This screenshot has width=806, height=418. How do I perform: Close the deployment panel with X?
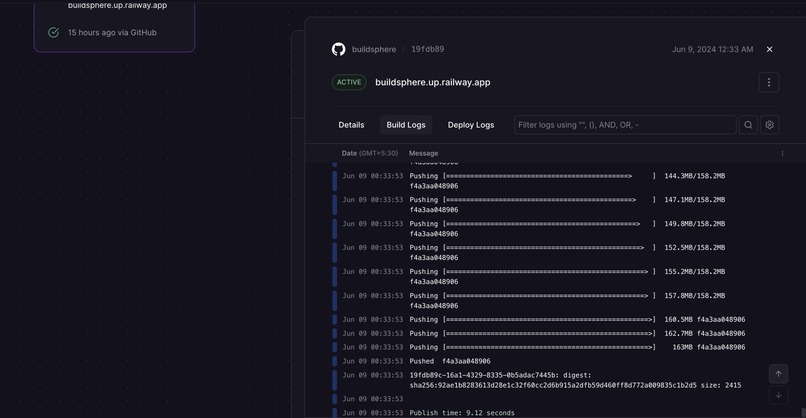tap(770, 49)
